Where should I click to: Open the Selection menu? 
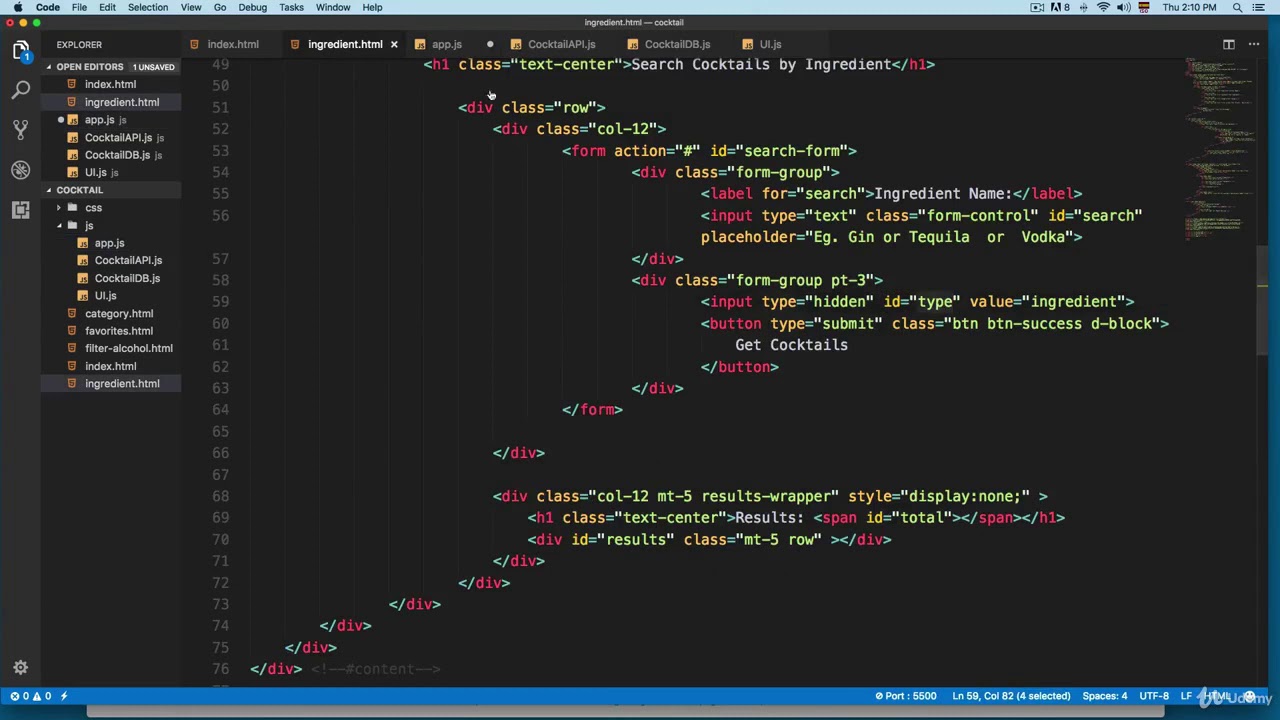[148, 7]
